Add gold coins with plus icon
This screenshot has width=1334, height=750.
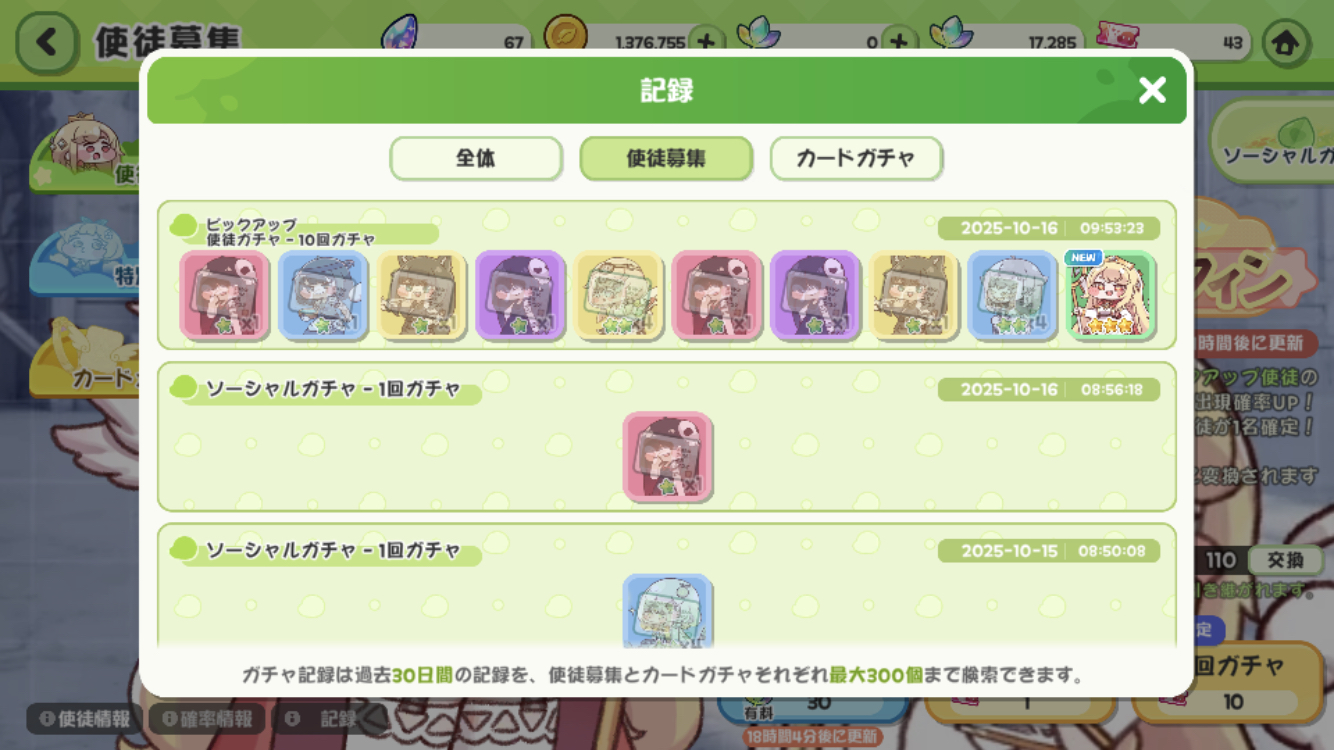click(x=707, y=43)
